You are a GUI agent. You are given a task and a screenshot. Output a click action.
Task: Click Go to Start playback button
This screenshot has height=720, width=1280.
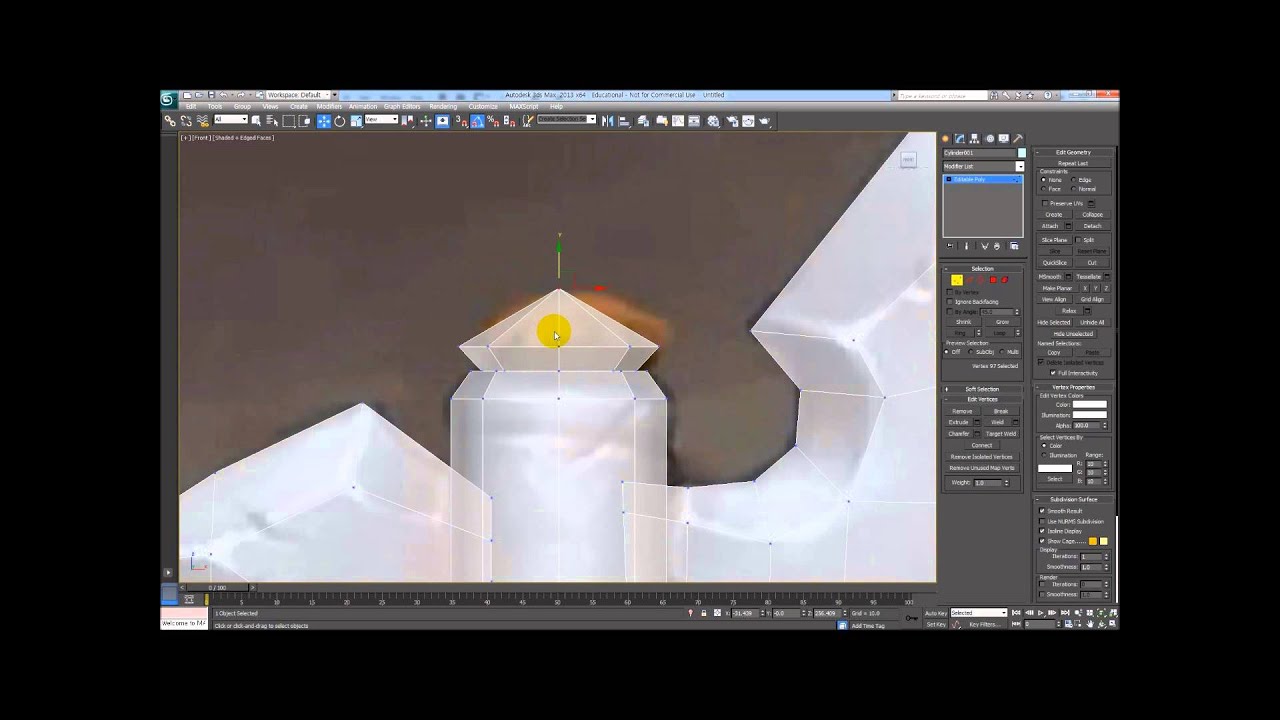pyautogui.click(x=1016, y=613)
